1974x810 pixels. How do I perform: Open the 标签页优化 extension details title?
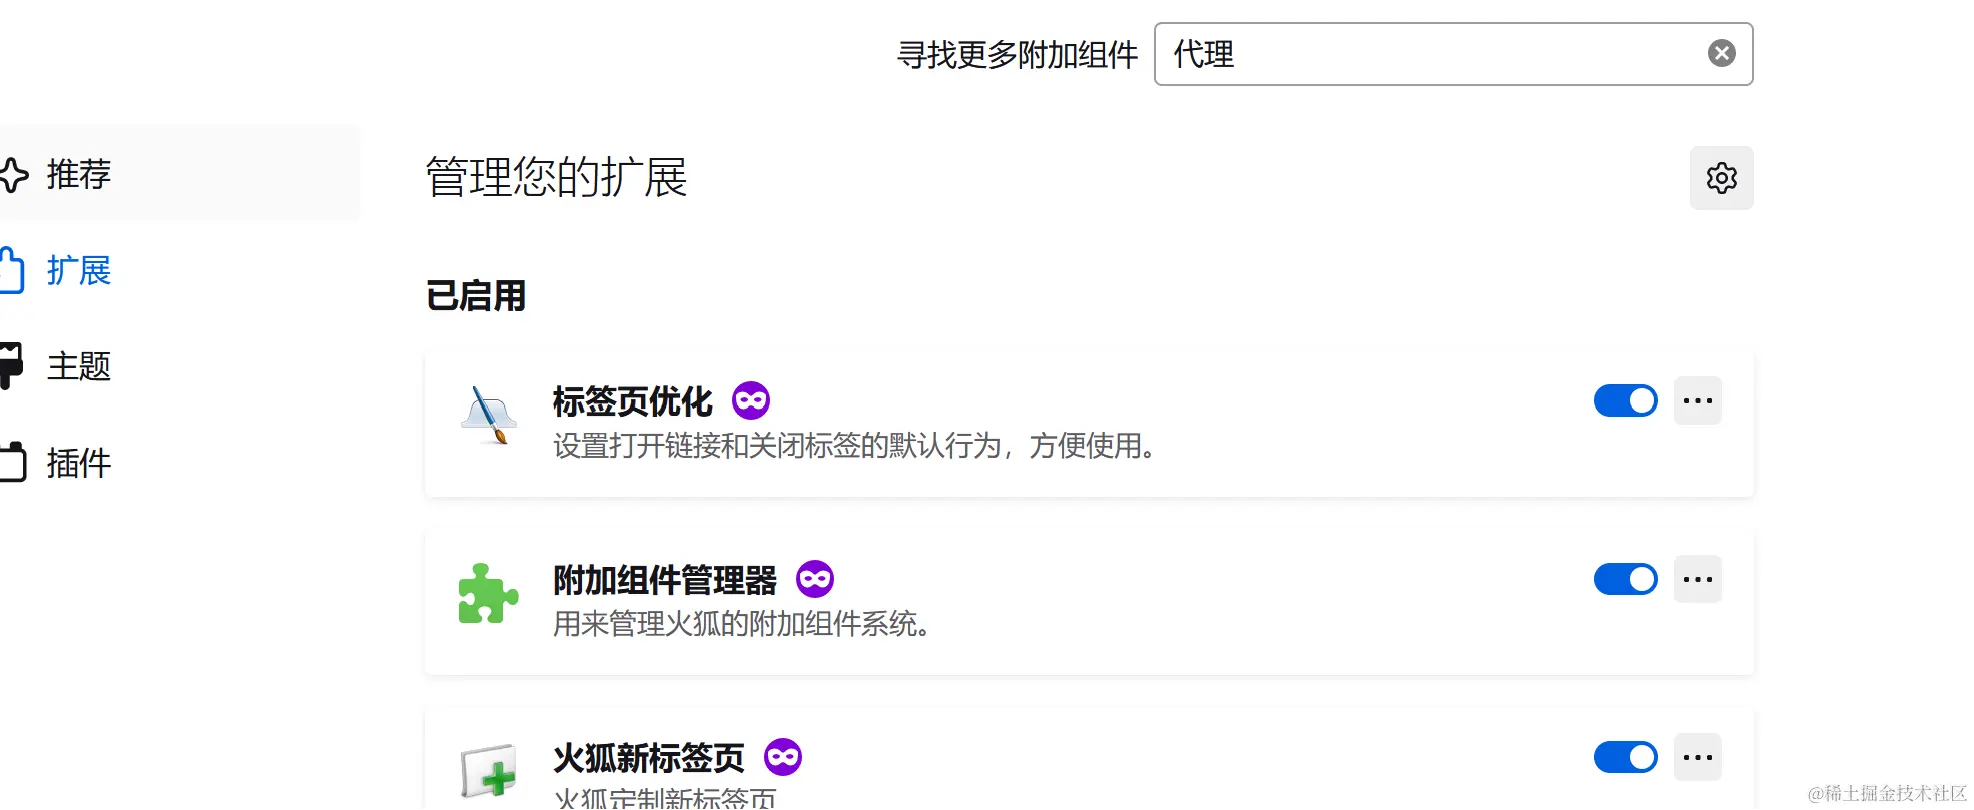coord(633,401)
